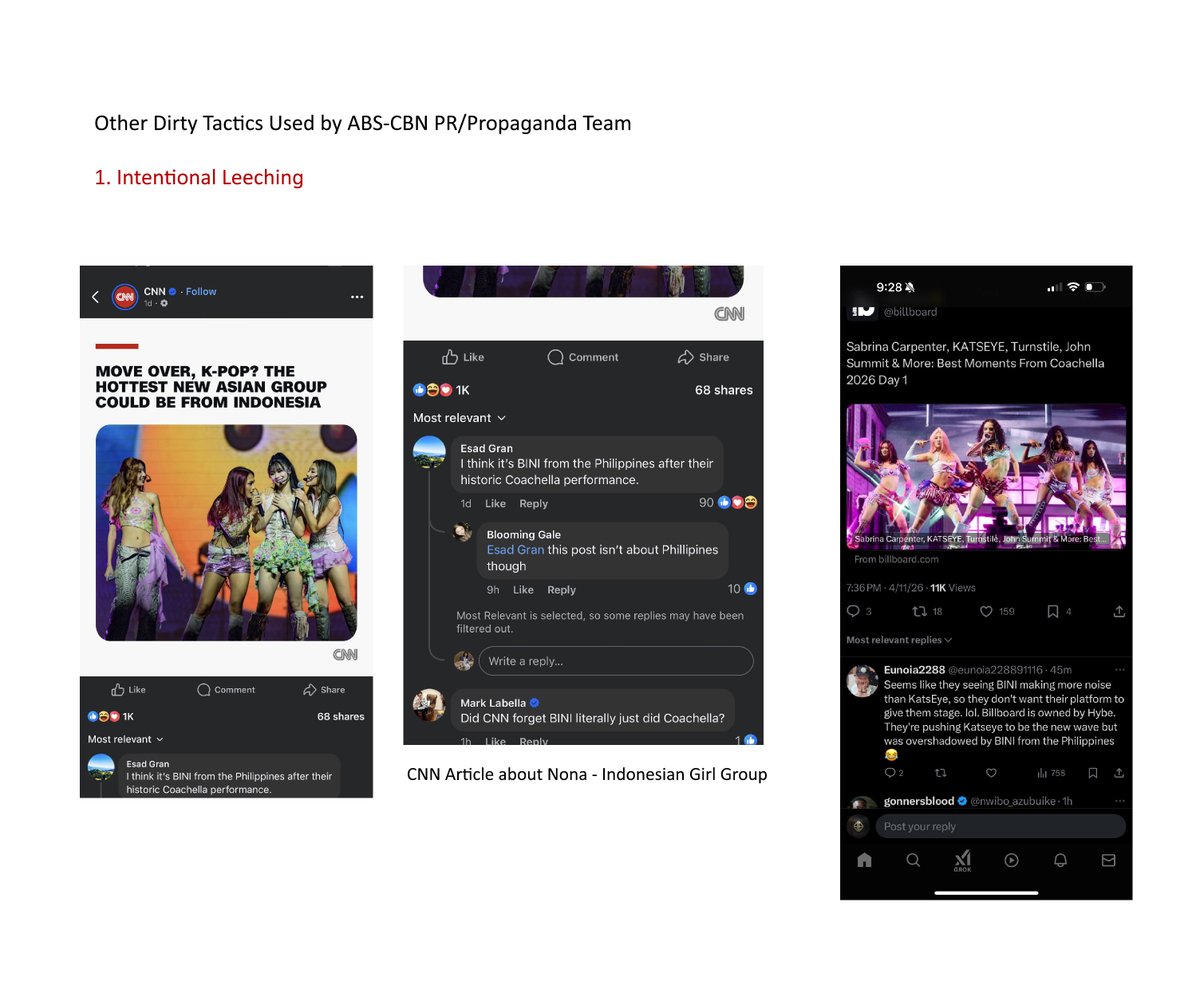The image size is (1200, 993).
Task: Open the Notifications bell tab in X
Action: click(1060, 860)
